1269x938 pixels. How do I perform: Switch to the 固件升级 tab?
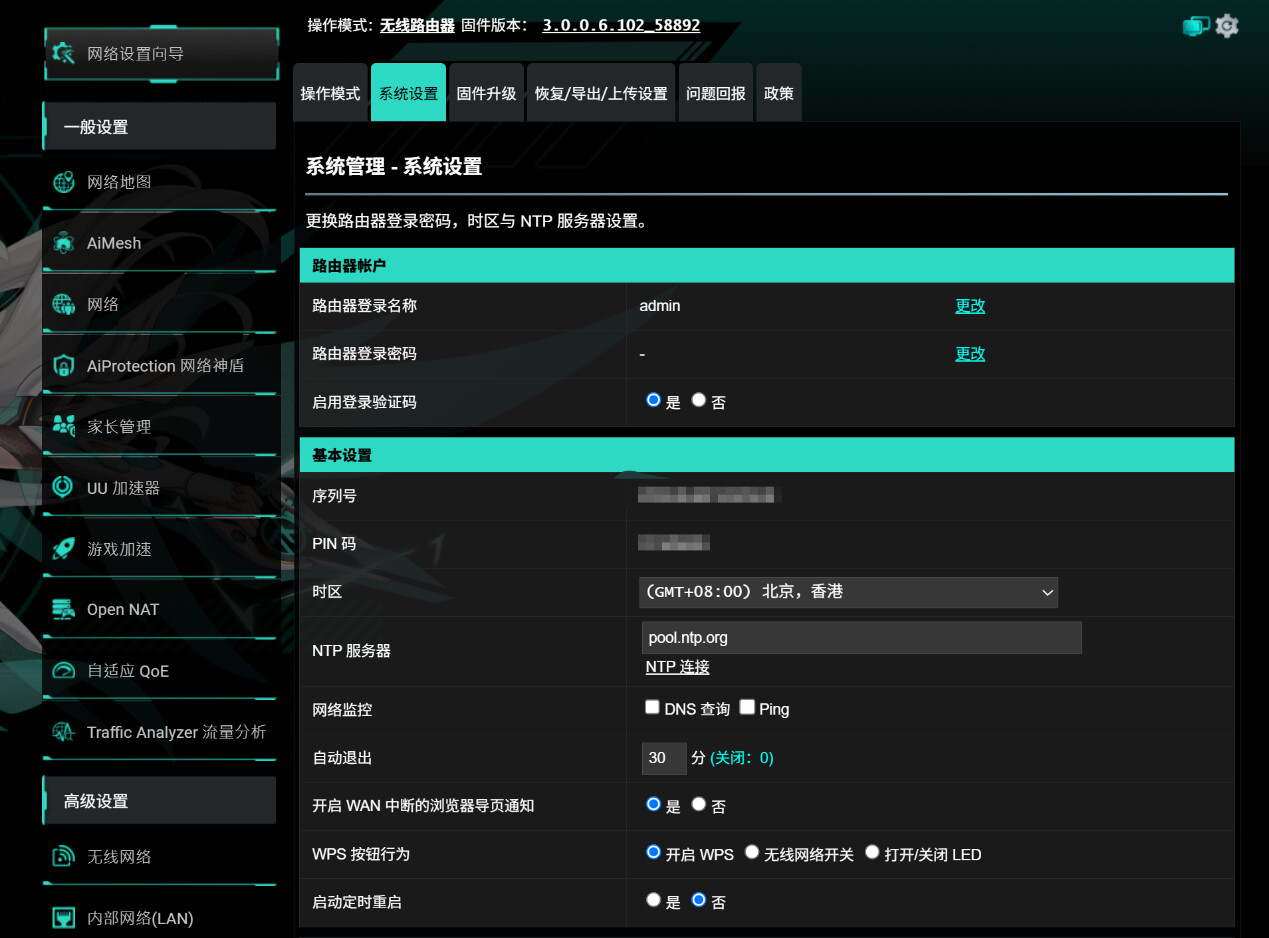(486, 93)
